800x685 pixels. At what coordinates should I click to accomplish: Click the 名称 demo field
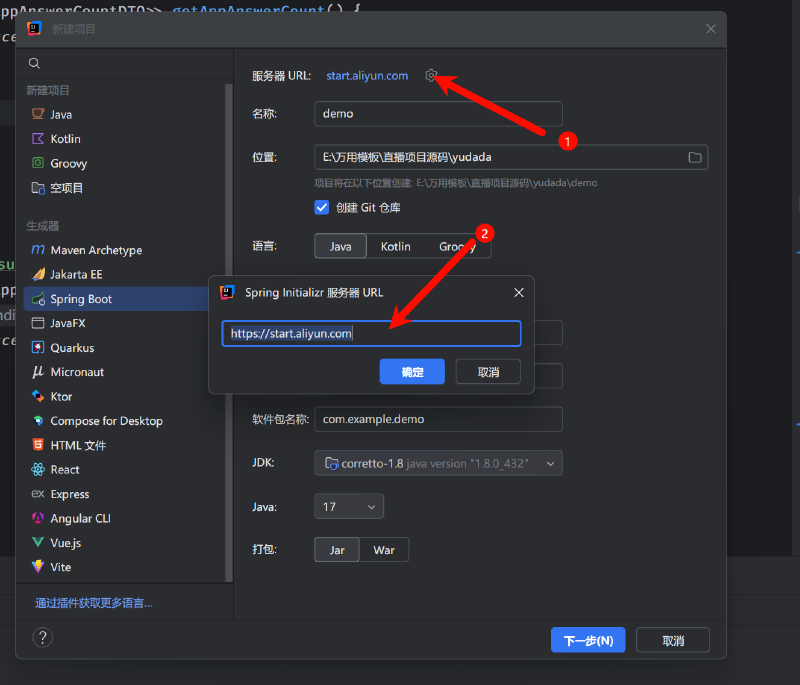pyautogui.click(x=438, y=113)
